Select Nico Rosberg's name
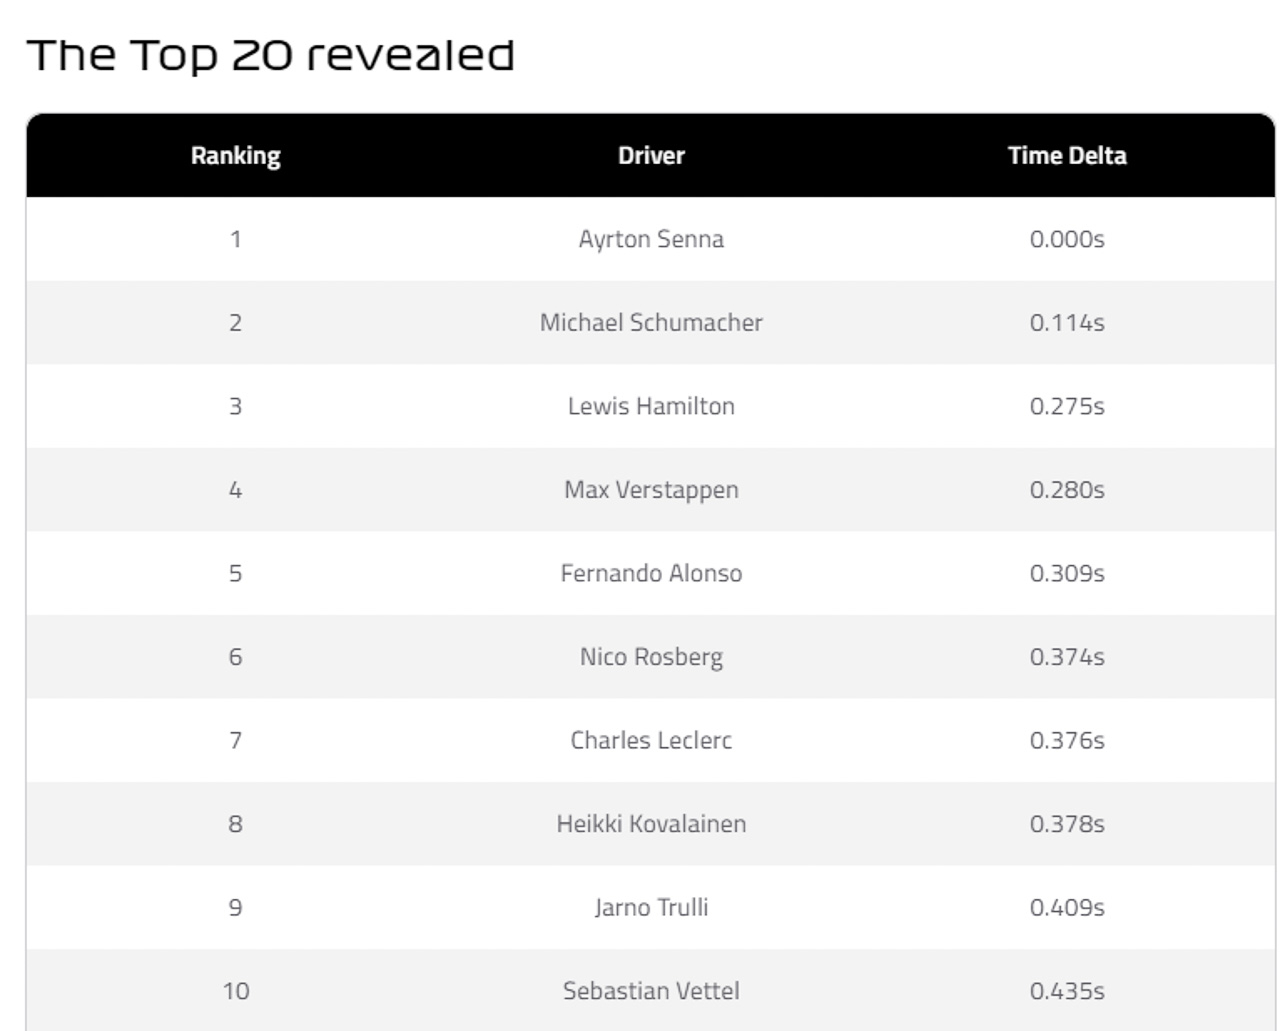 [651, 657]
